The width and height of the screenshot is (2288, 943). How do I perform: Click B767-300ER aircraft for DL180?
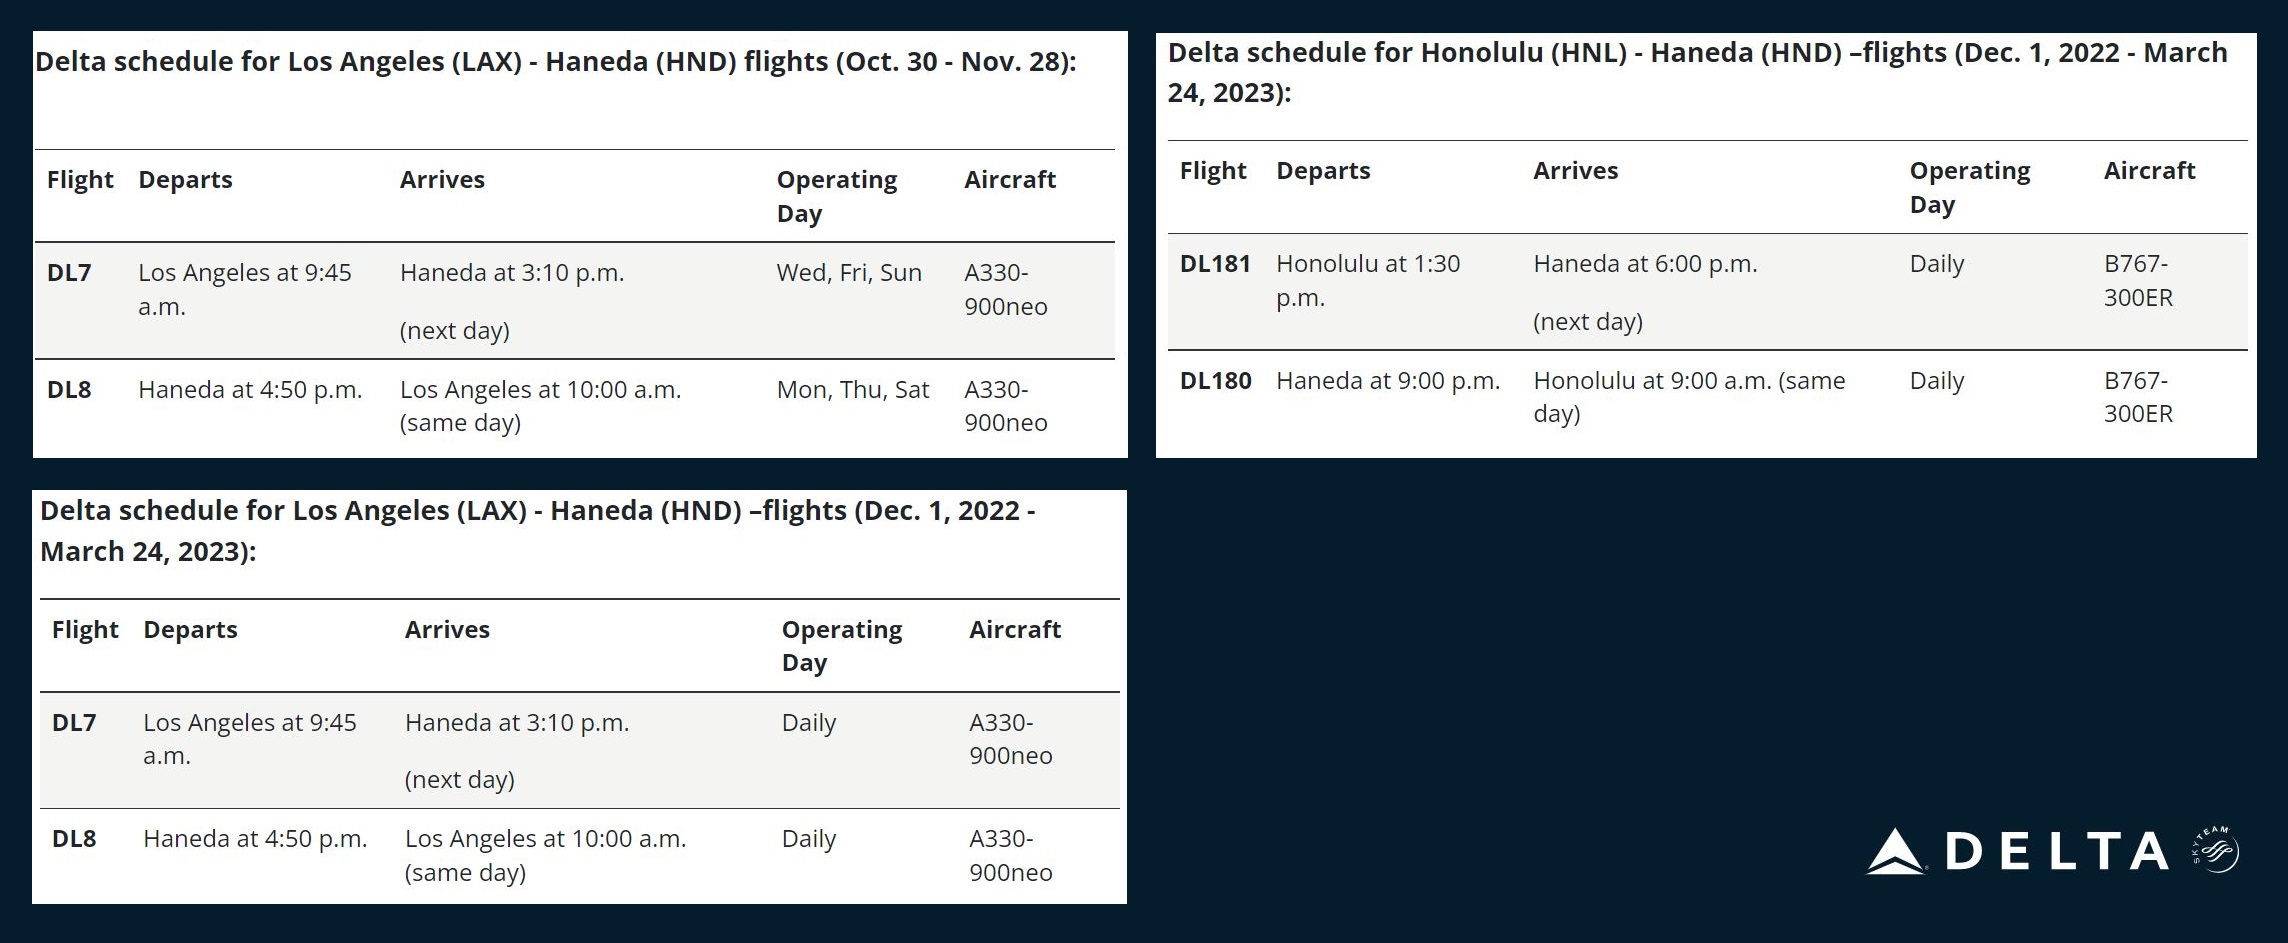pyautogui.click(x=2138, y=397)
